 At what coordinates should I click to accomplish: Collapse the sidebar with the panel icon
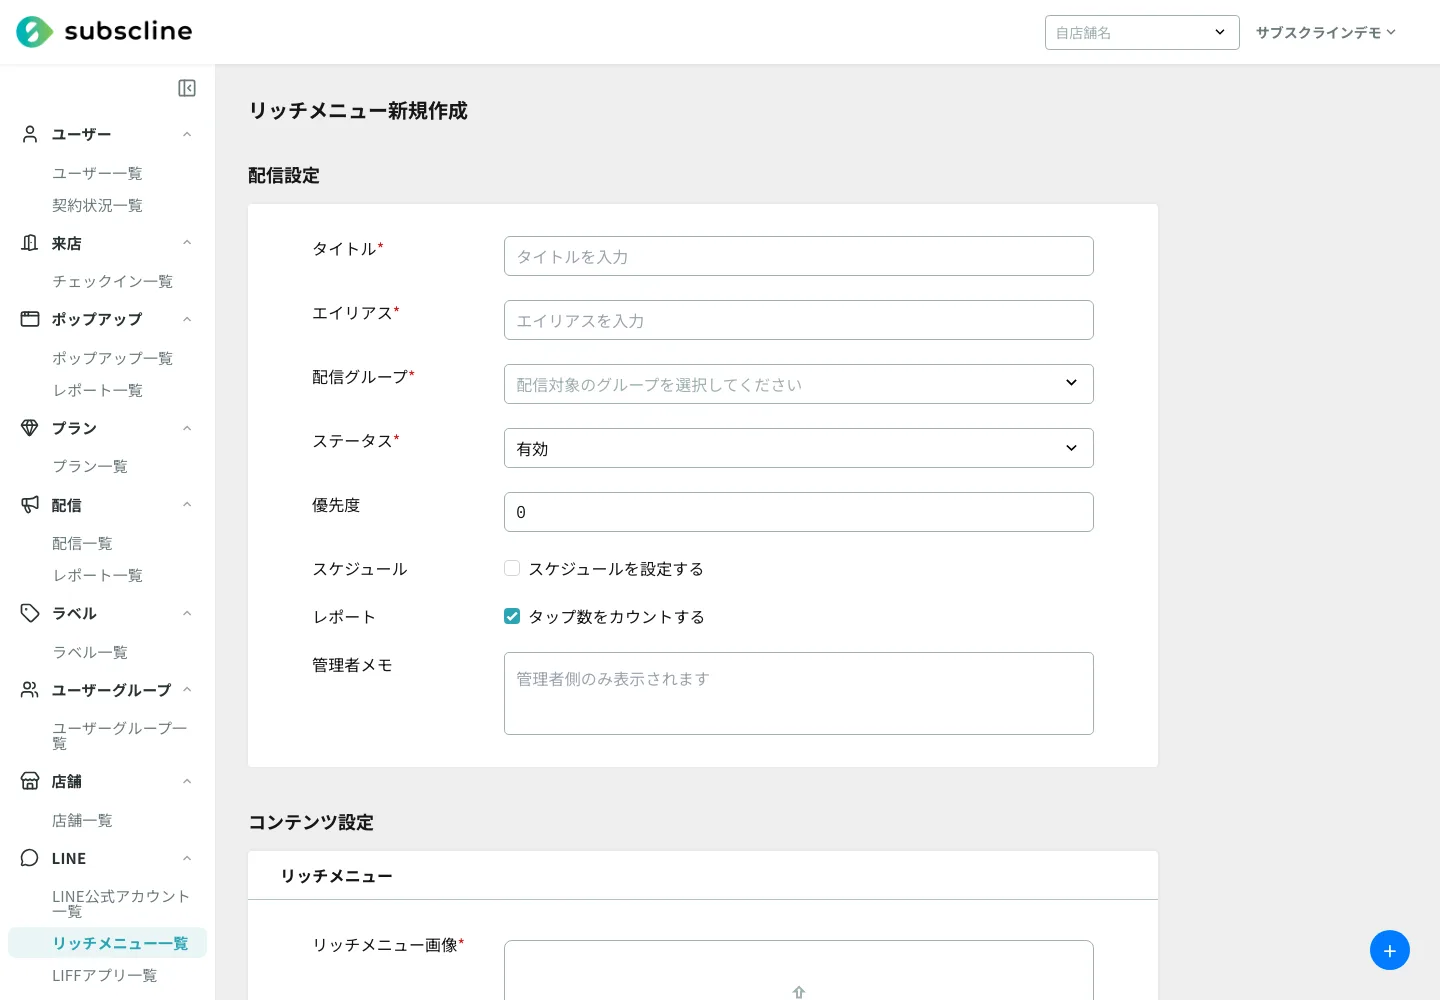[x=187, y=88]
